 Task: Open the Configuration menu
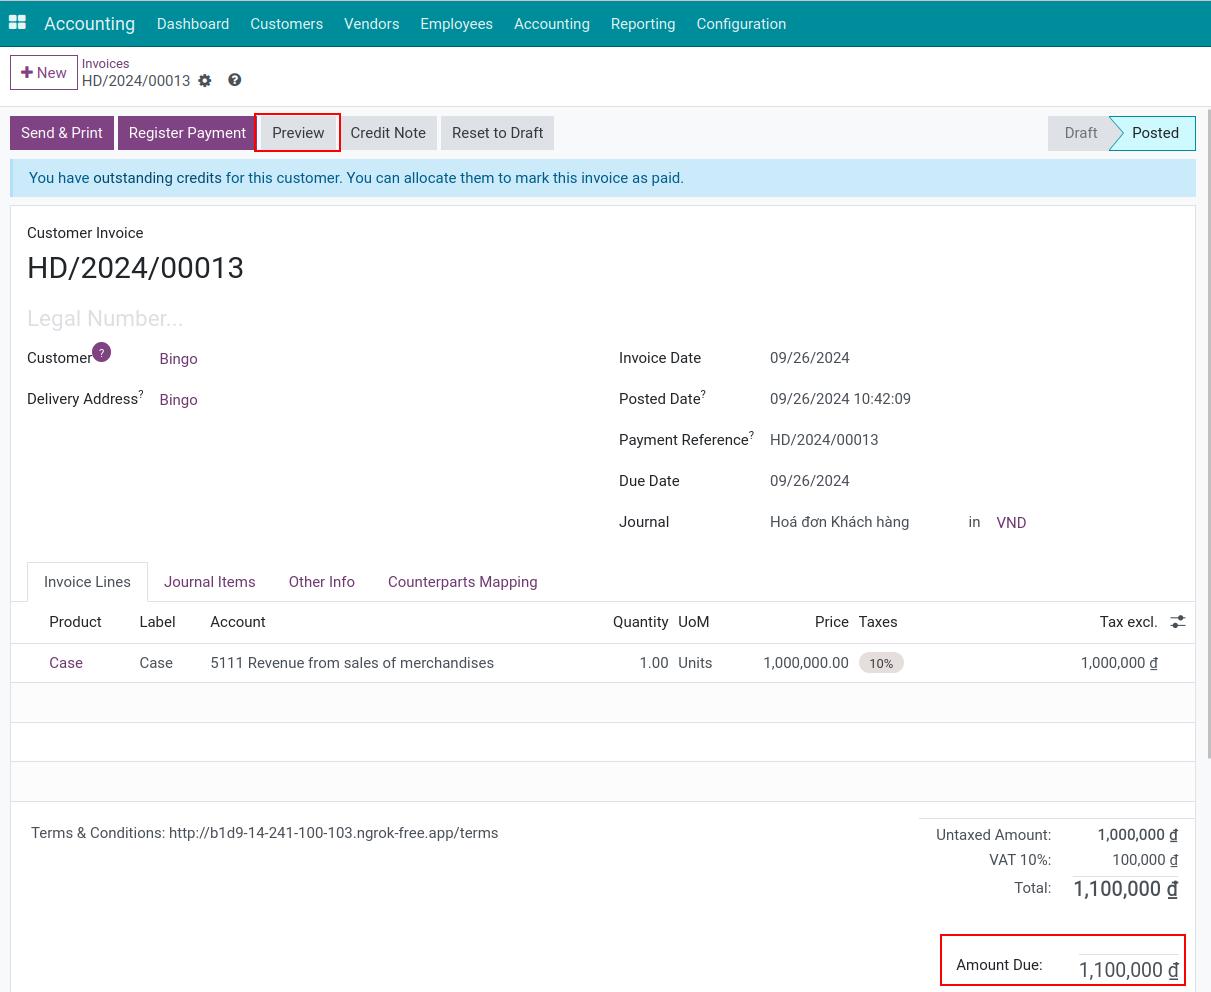pos(741,23)
